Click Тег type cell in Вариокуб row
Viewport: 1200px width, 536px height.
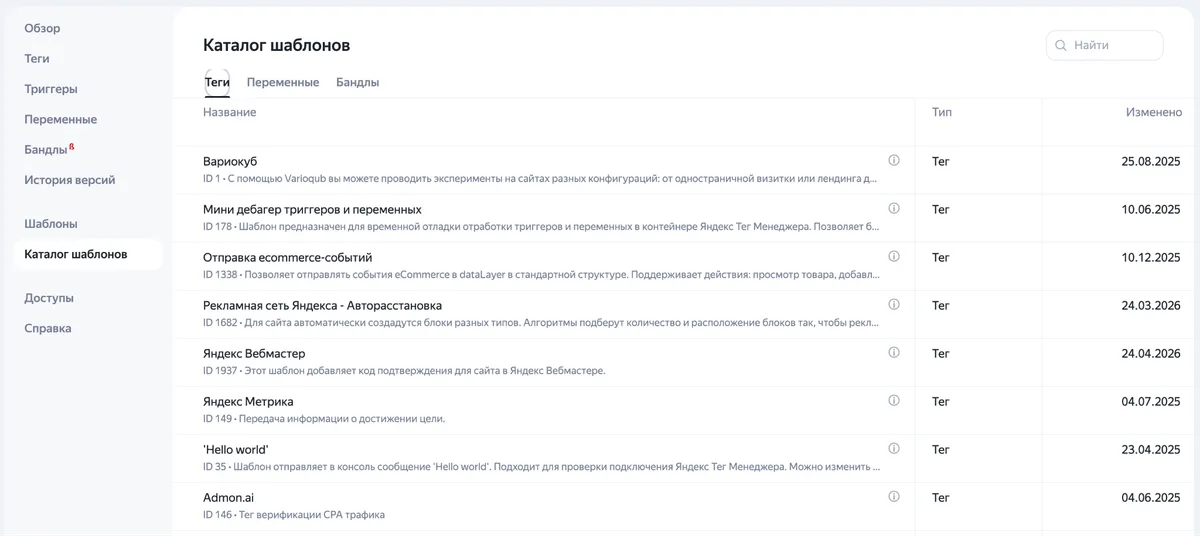click(x=941, y=161)
